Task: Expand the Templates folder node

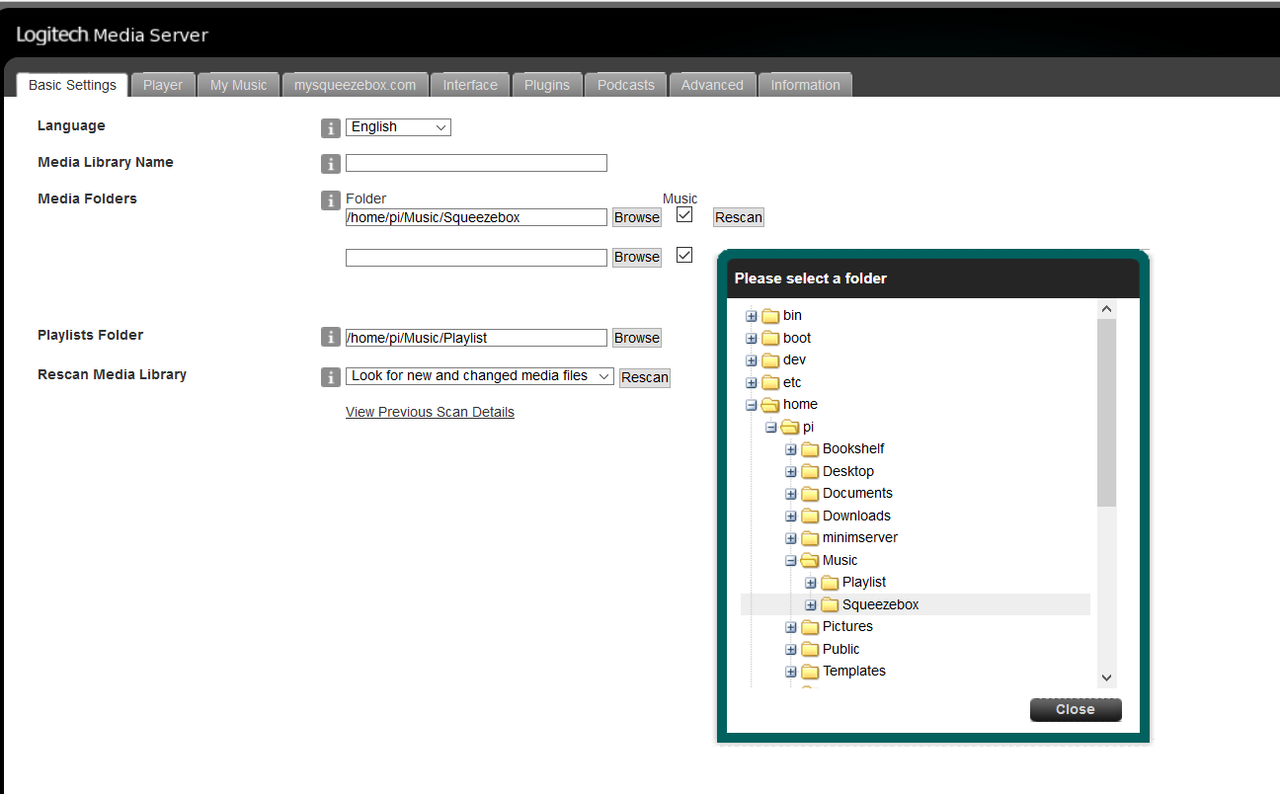Action: pyautogui.click(x=791, y=672)
